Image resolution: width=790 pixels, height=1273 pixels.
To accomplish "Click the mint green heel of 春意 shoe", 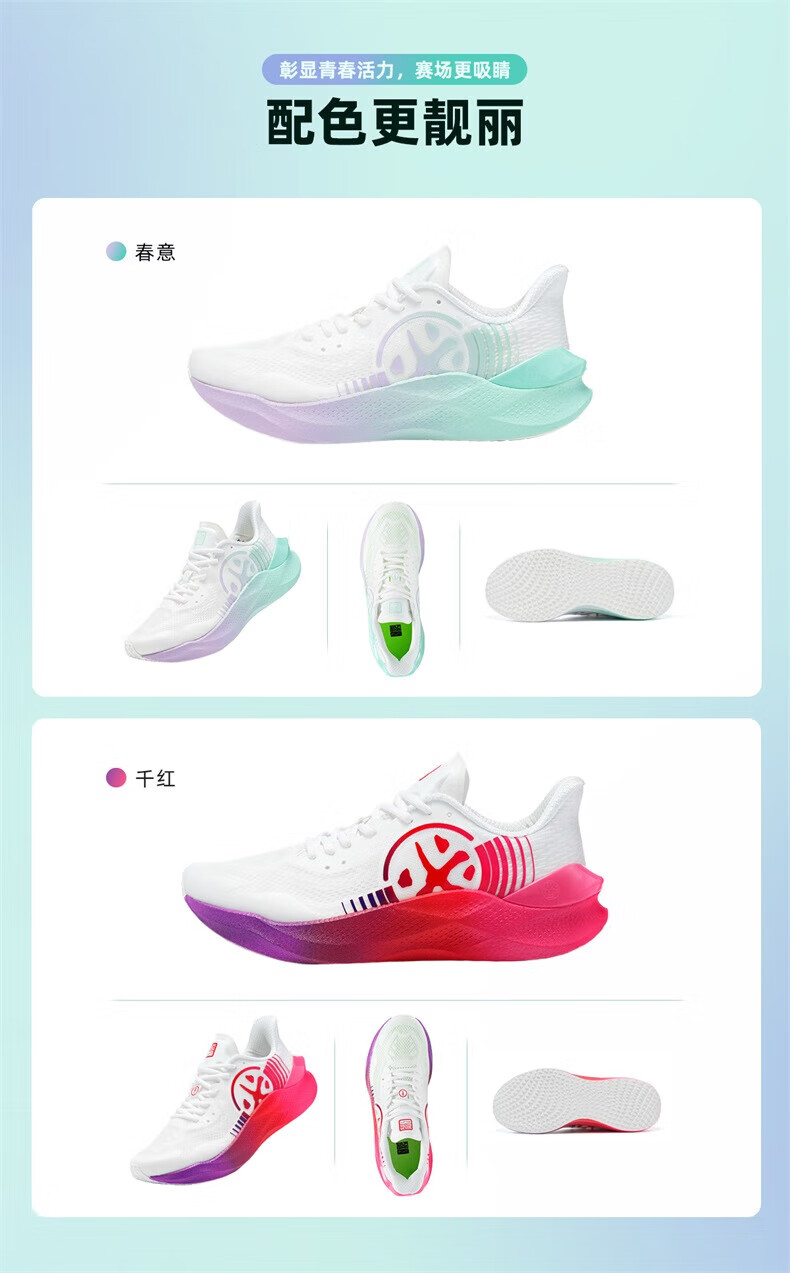I will 543,377.
